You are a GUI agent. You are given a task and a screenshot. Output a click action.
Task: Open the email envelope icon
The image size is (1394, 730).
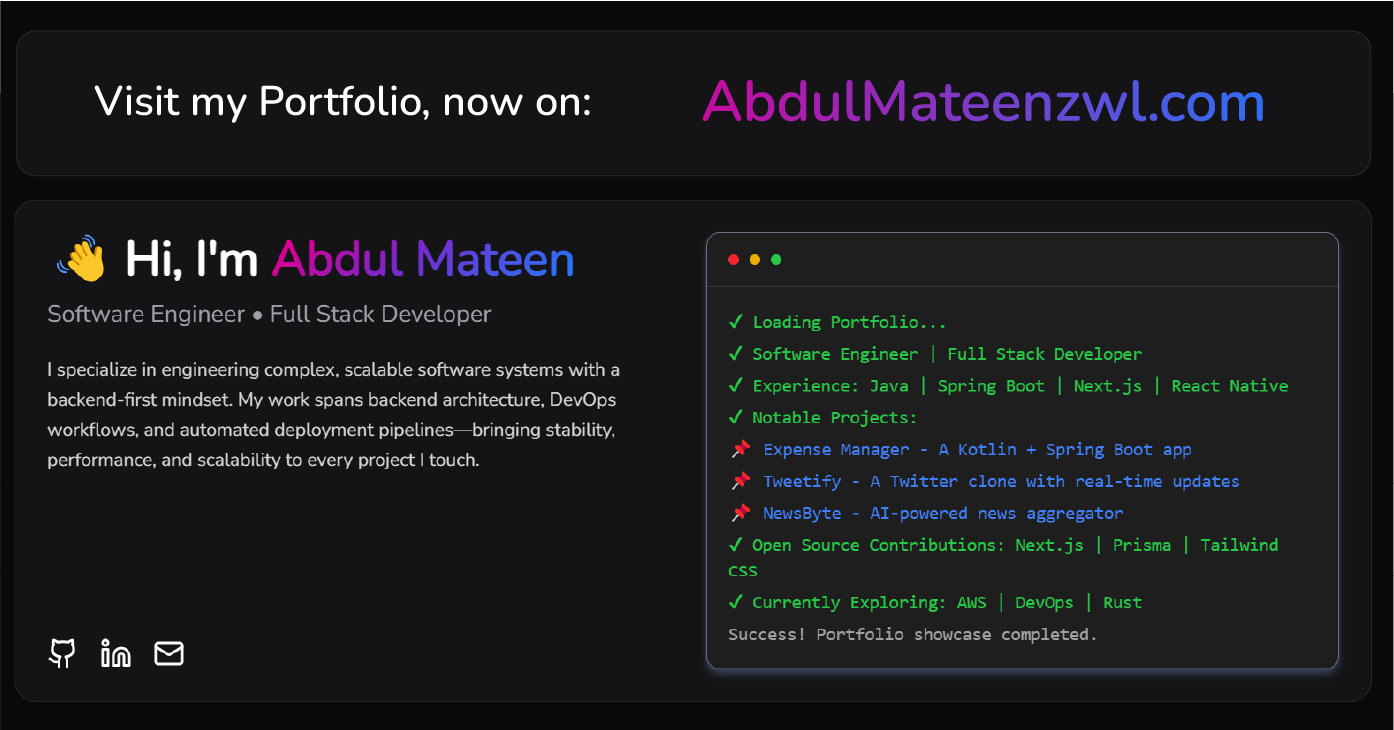(168, 653)
